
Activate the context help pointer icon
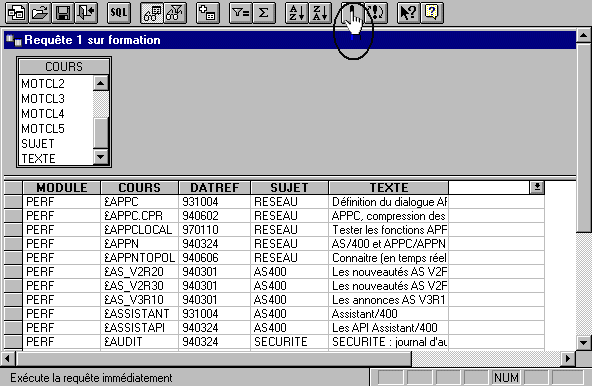click(409, 13)
